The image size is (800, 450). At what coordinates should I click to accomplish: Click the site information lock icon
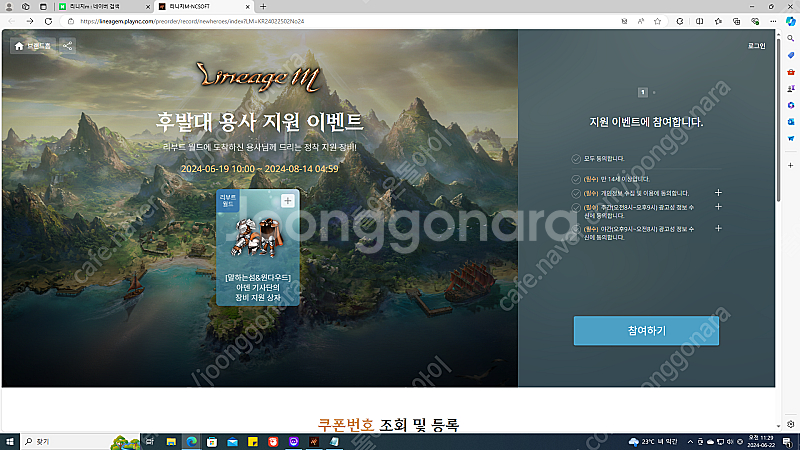coord(71,21)
